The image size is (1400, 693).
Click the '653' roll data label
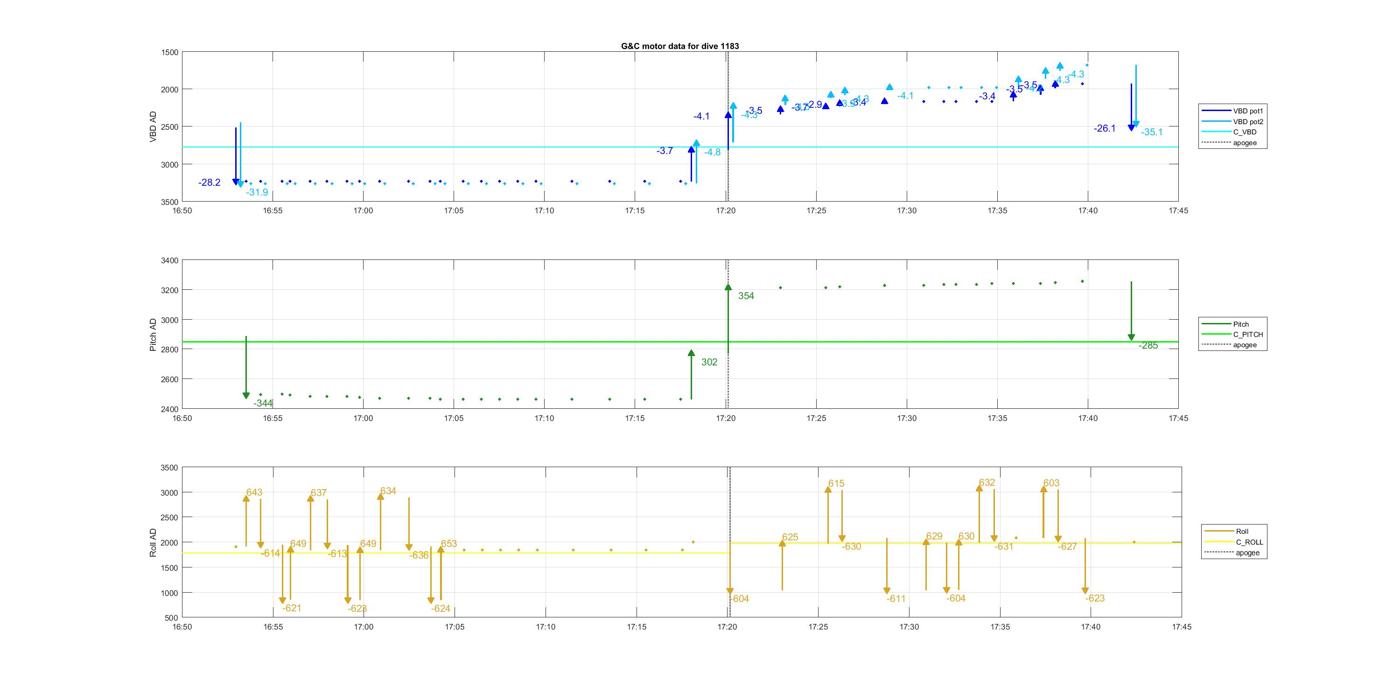pos(449,544)
